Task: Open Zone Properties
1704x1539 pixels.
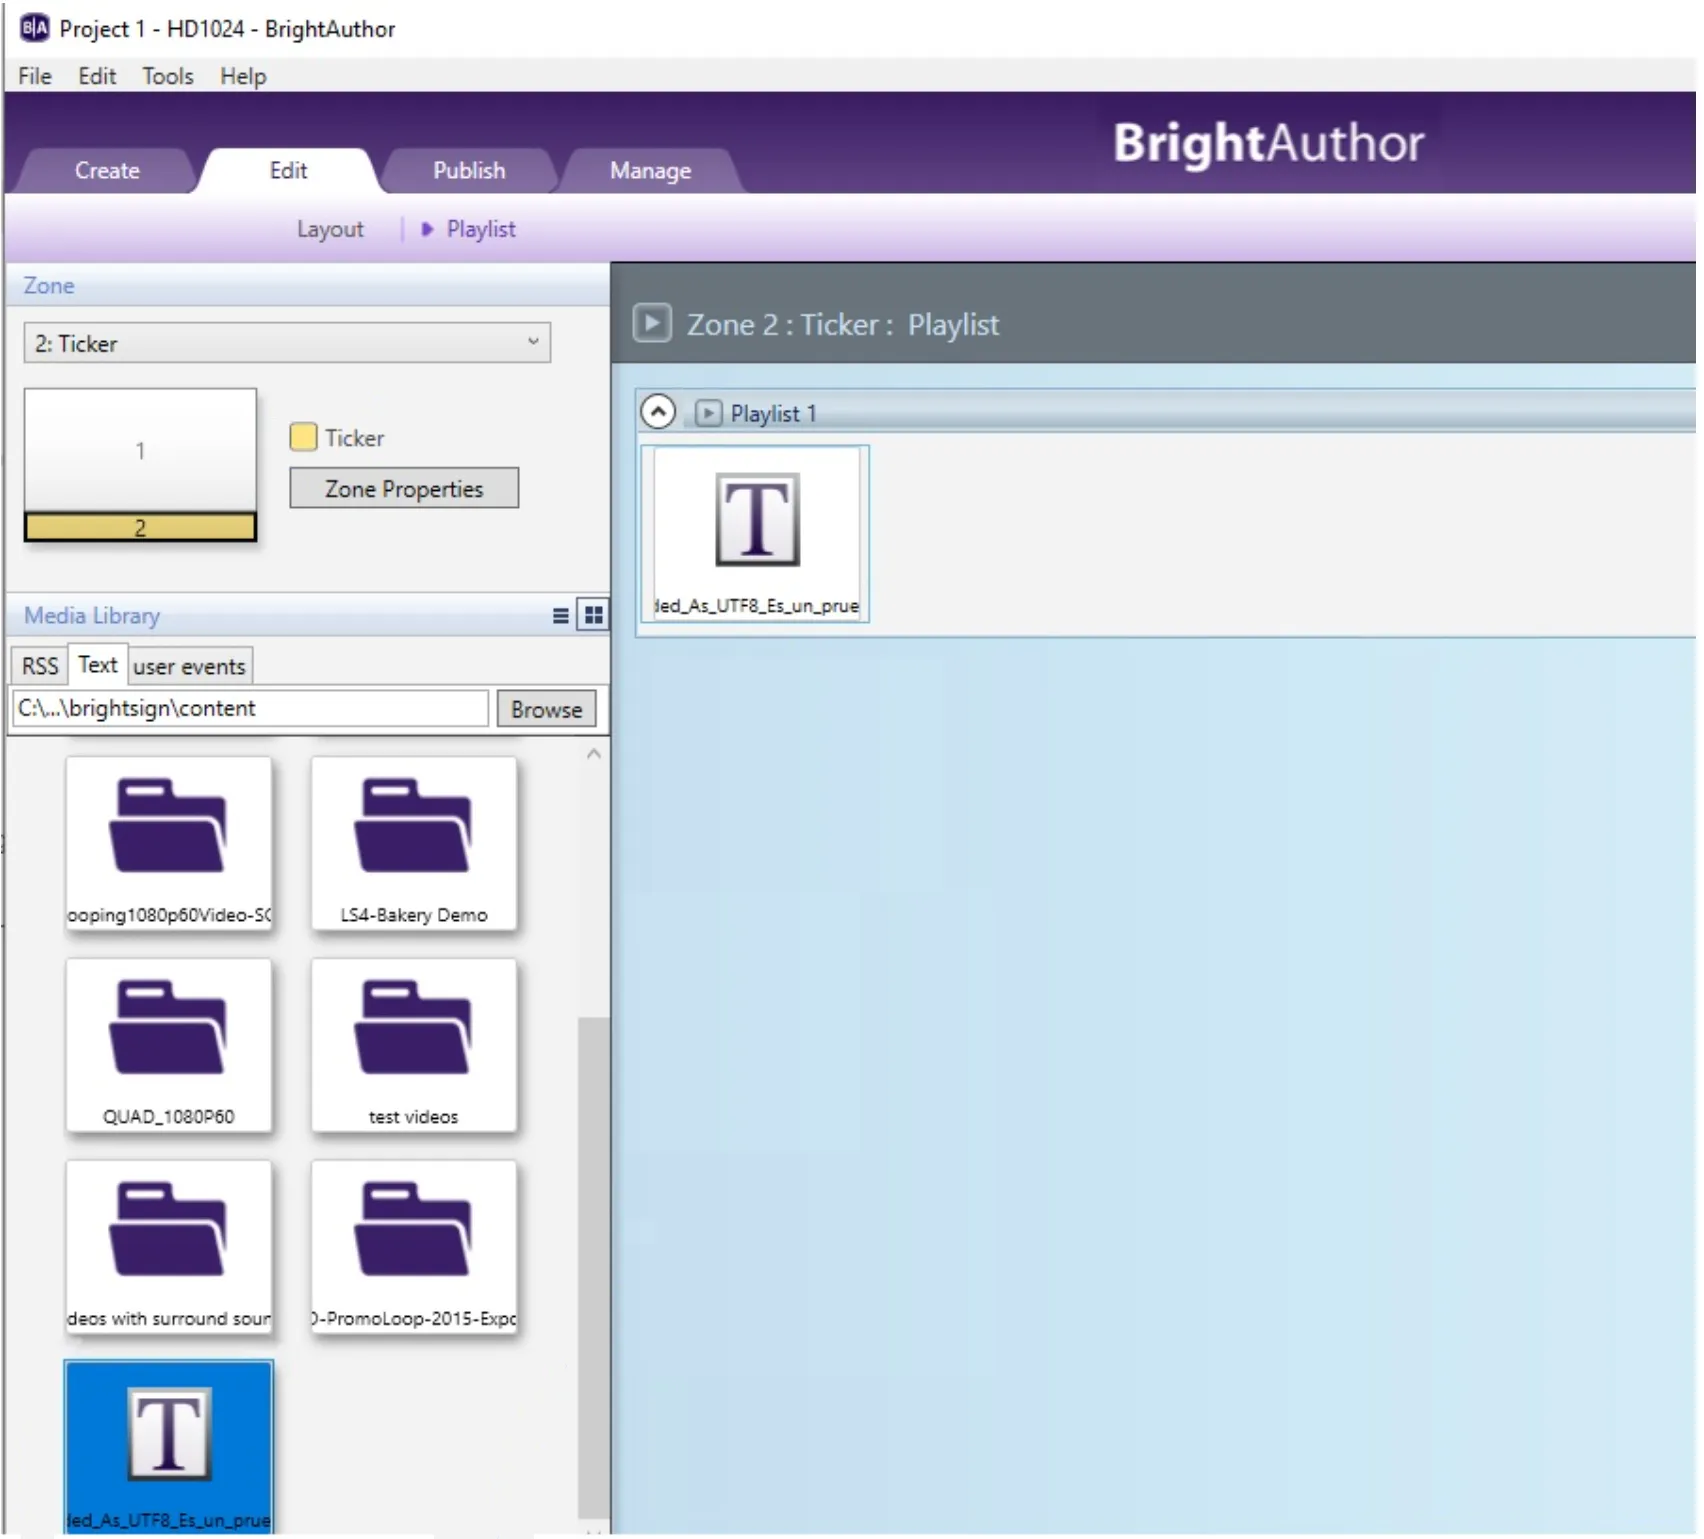Action: (404, 489)
